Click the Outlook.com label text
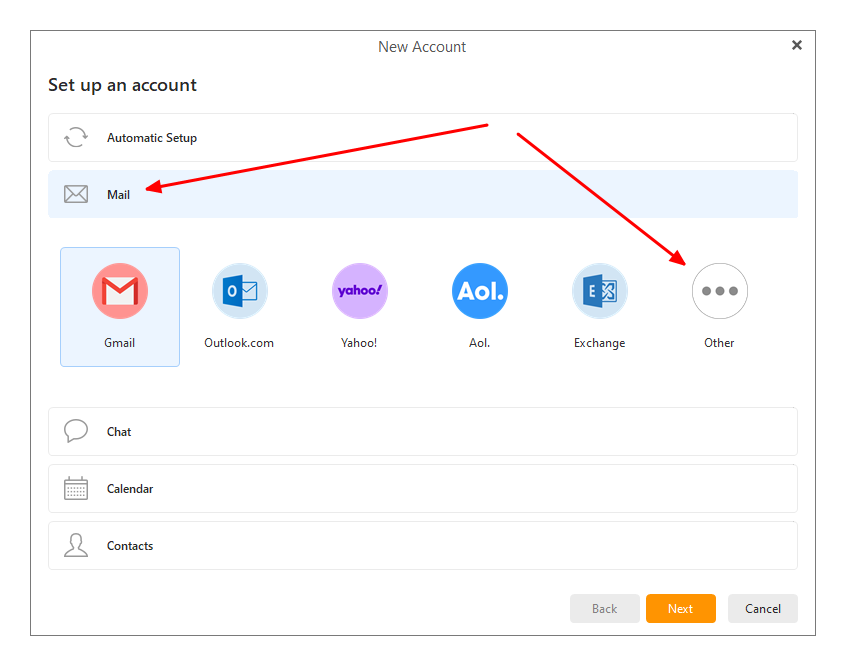846x666 pixels. click(x=239, y=343)
